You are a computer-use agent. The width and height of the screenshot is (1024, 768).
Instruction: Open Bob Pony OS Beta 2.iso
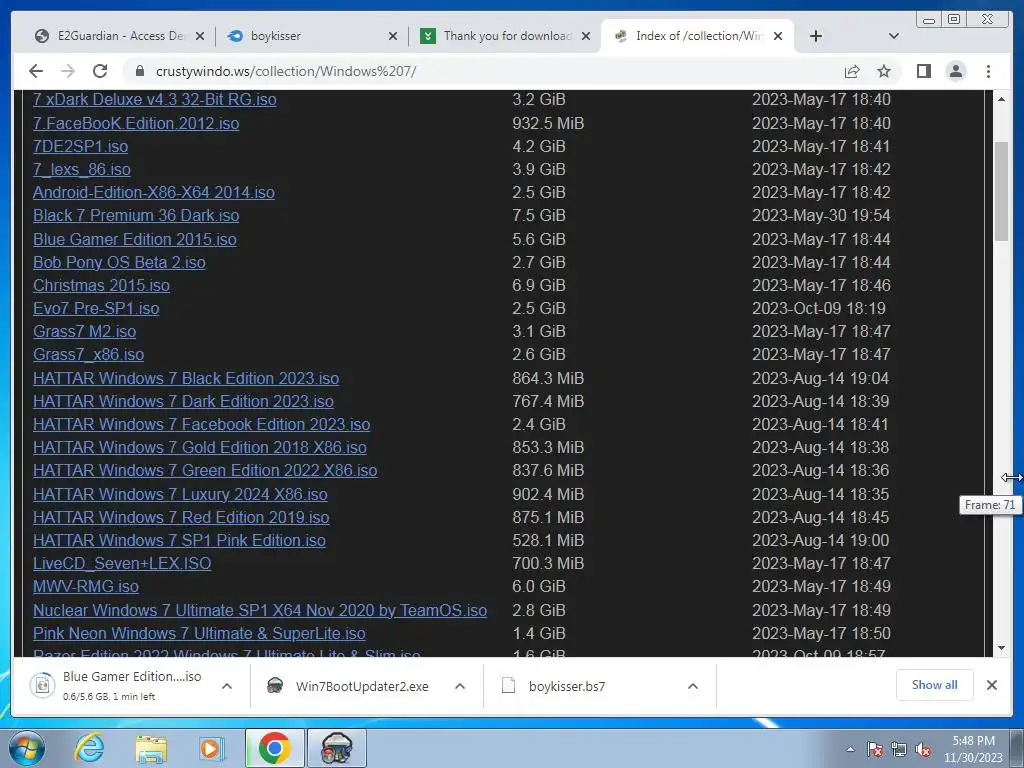tap(119, 262)
